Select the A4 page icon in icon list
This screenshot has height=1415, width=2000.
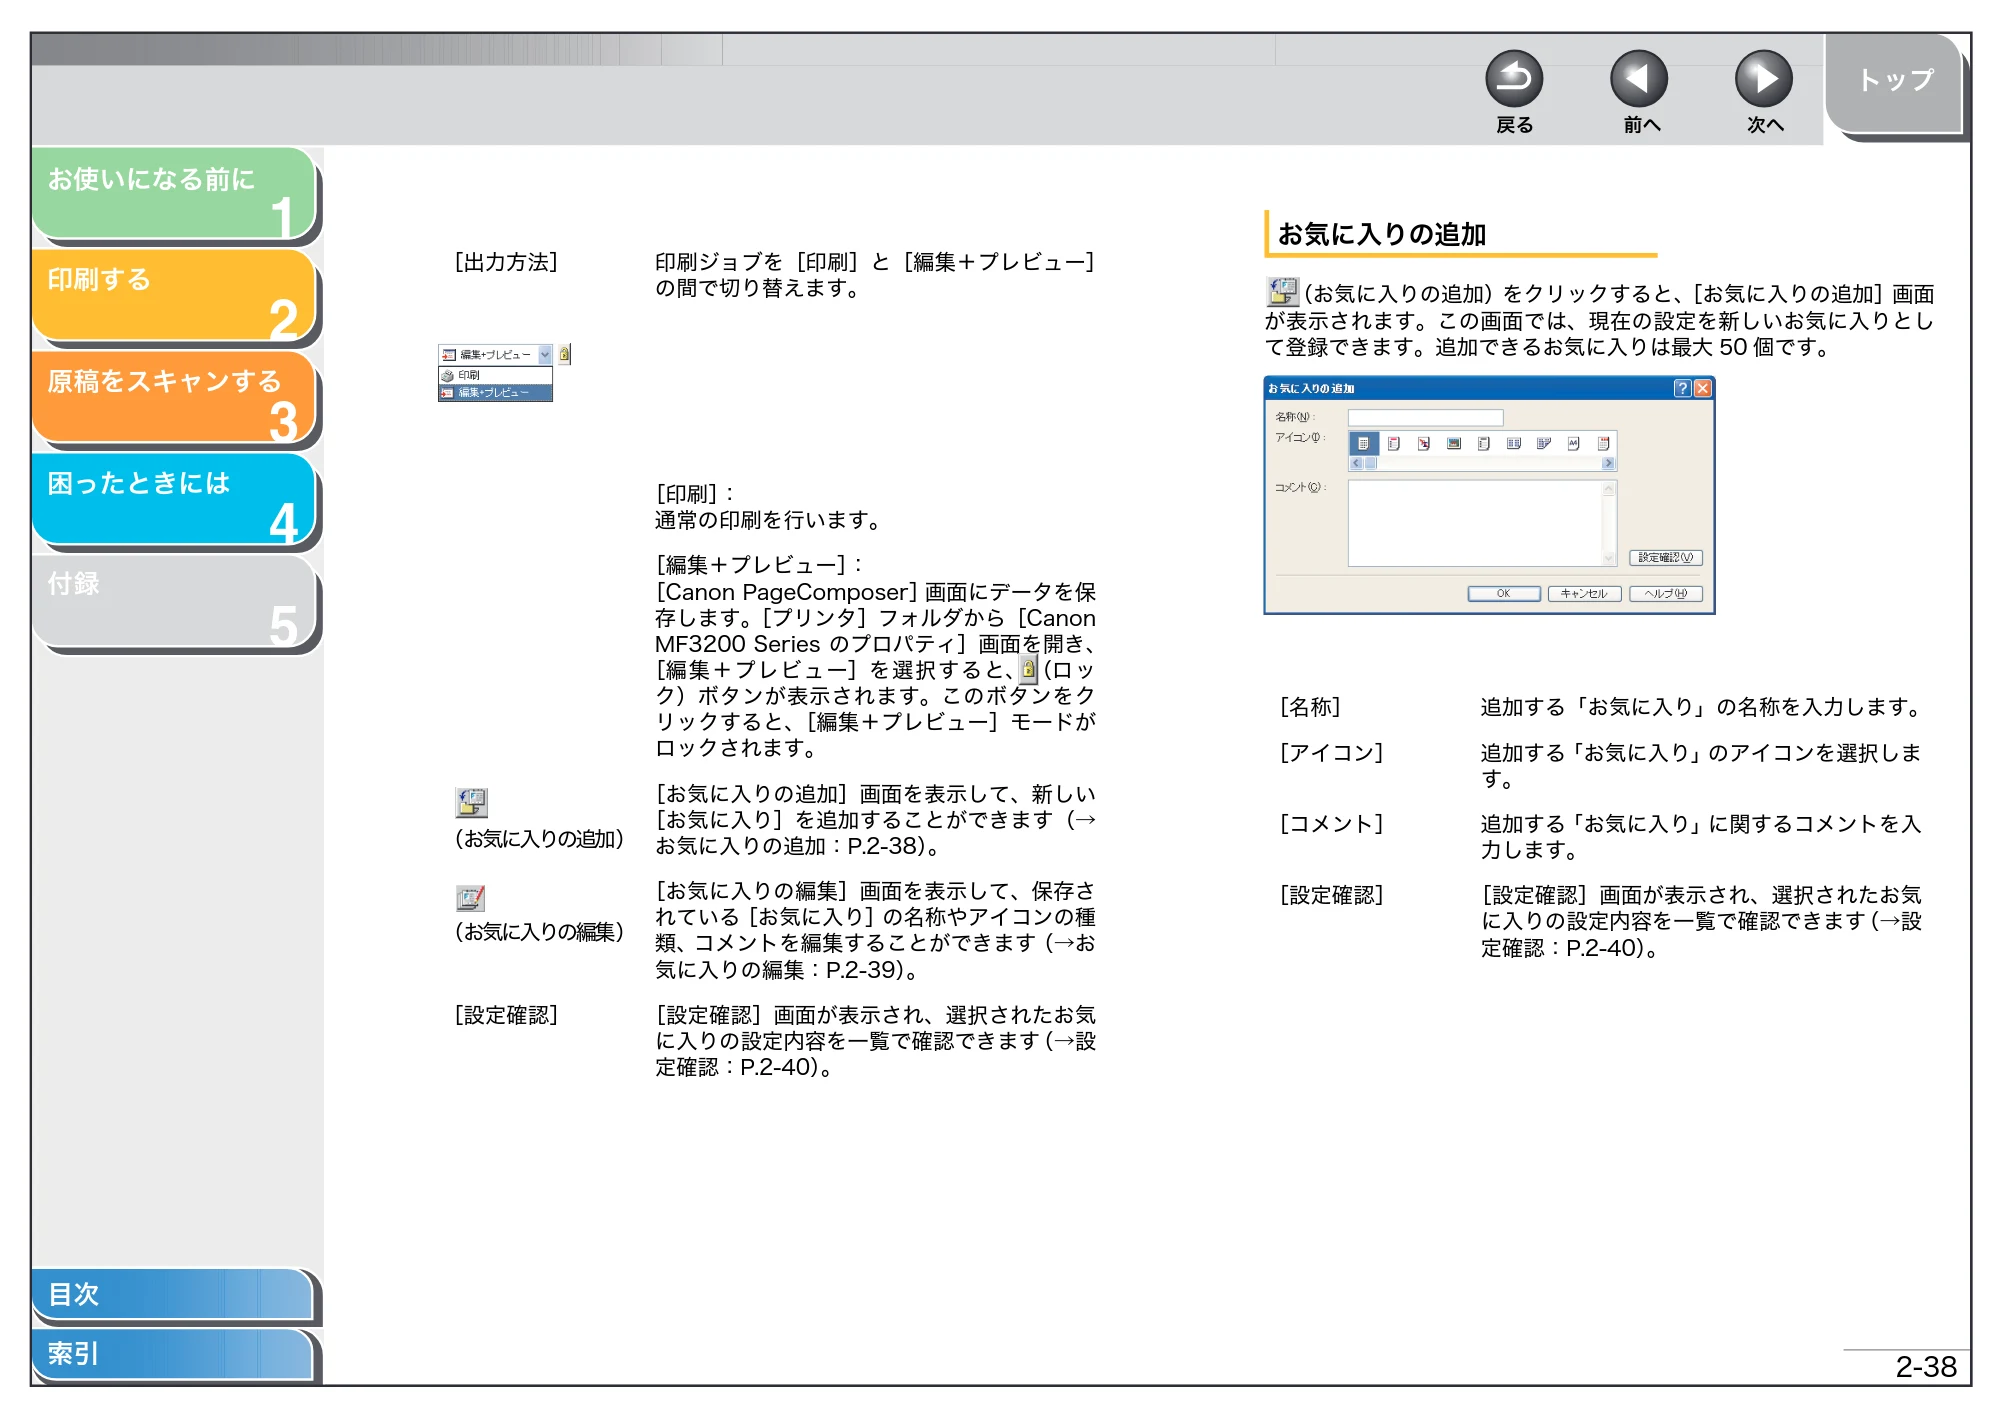tap(1574, 443)
